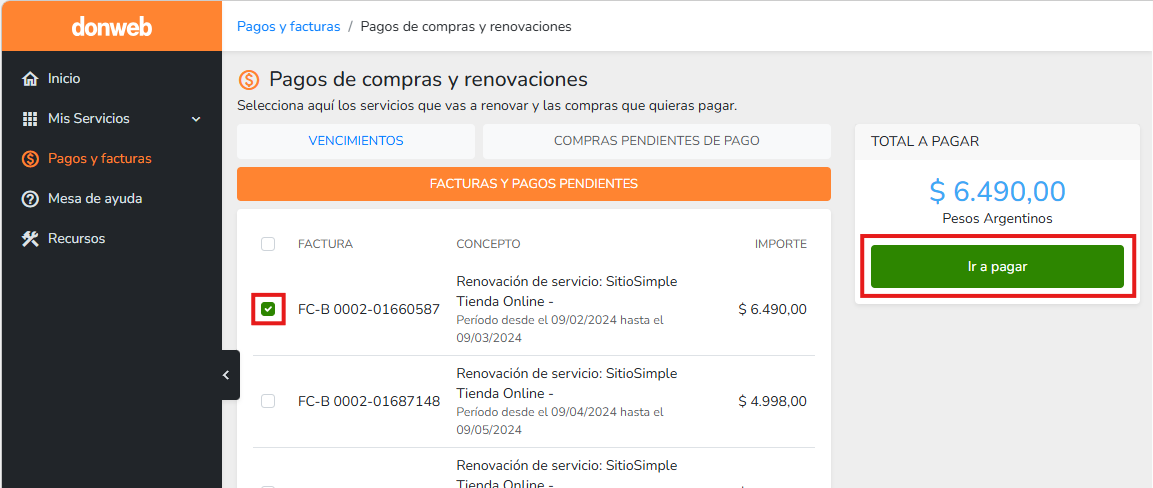
Task: Click the orange dollar icon beside page title
Action: [248, 80]
